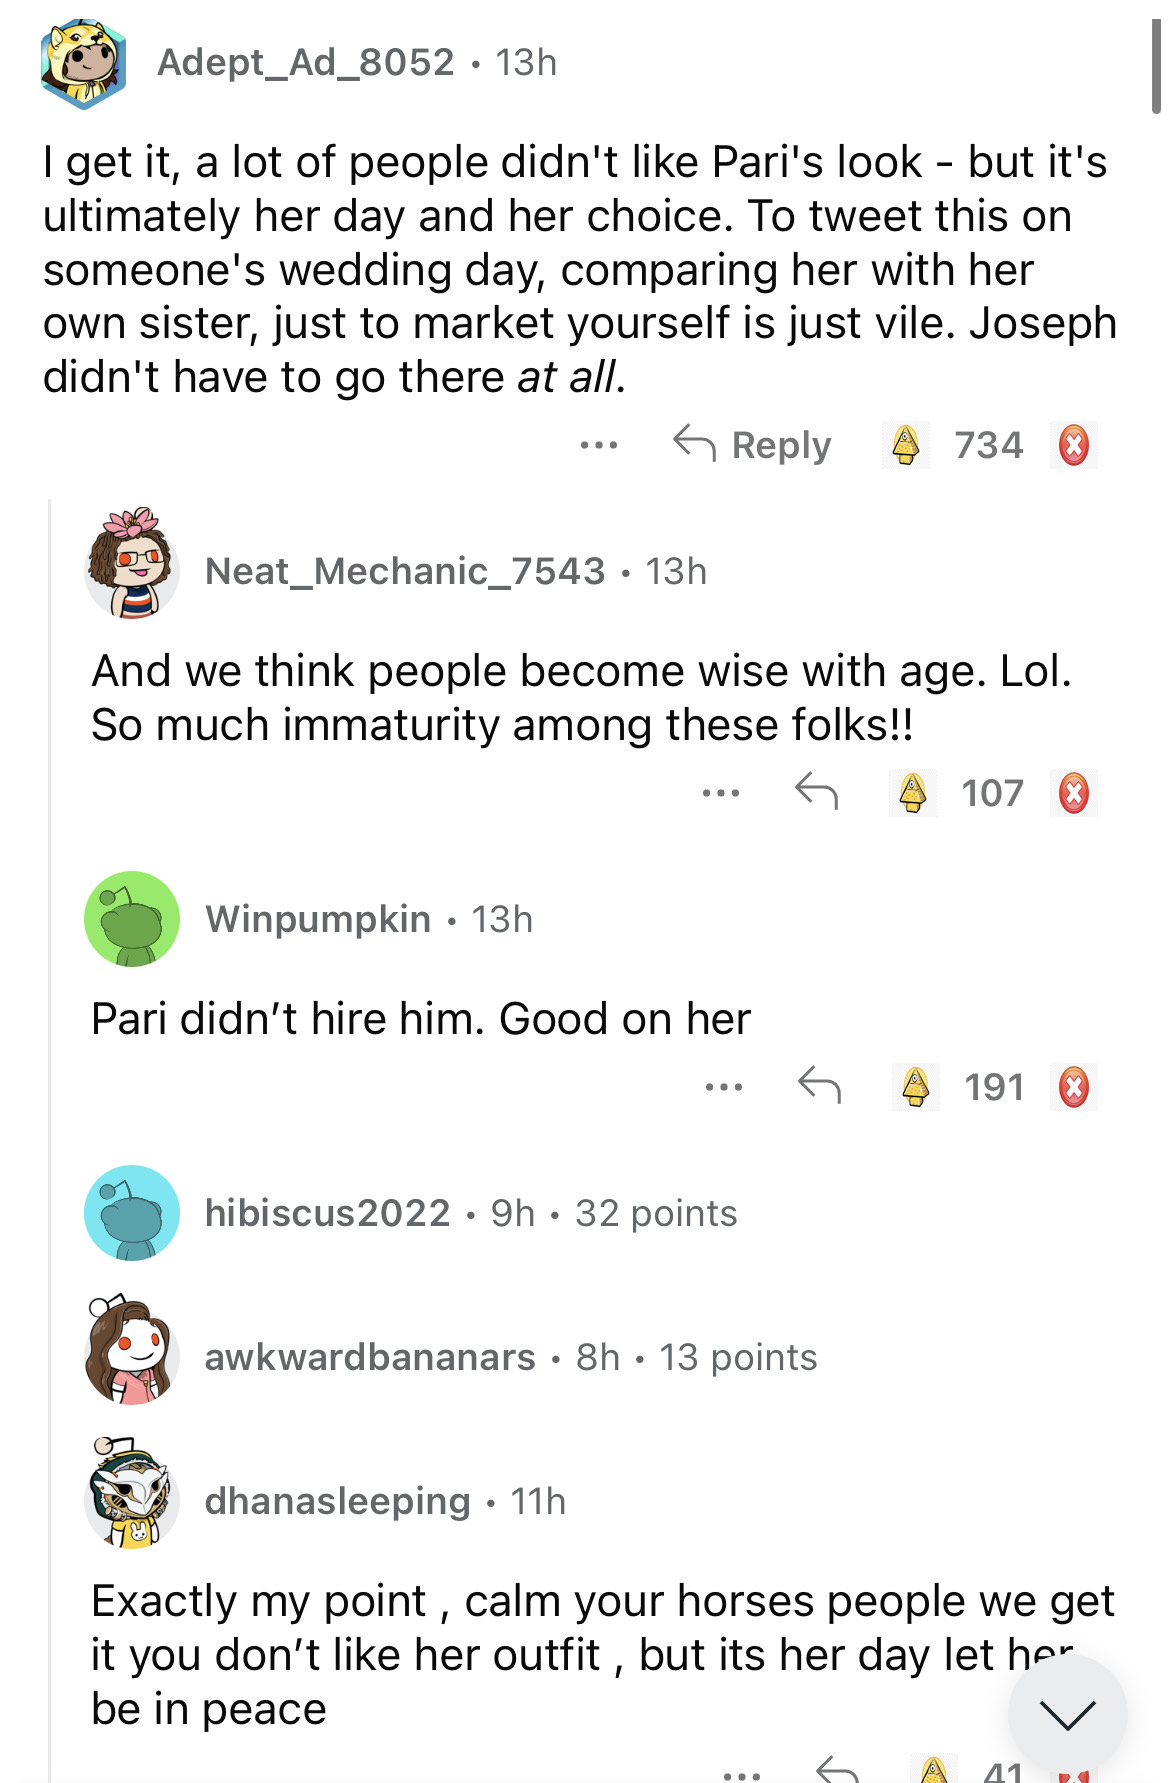Downvote Winpumpkin's comment with 191 points
This screenshot has width=1170, height=1783.
(x=1074, y=1087)
